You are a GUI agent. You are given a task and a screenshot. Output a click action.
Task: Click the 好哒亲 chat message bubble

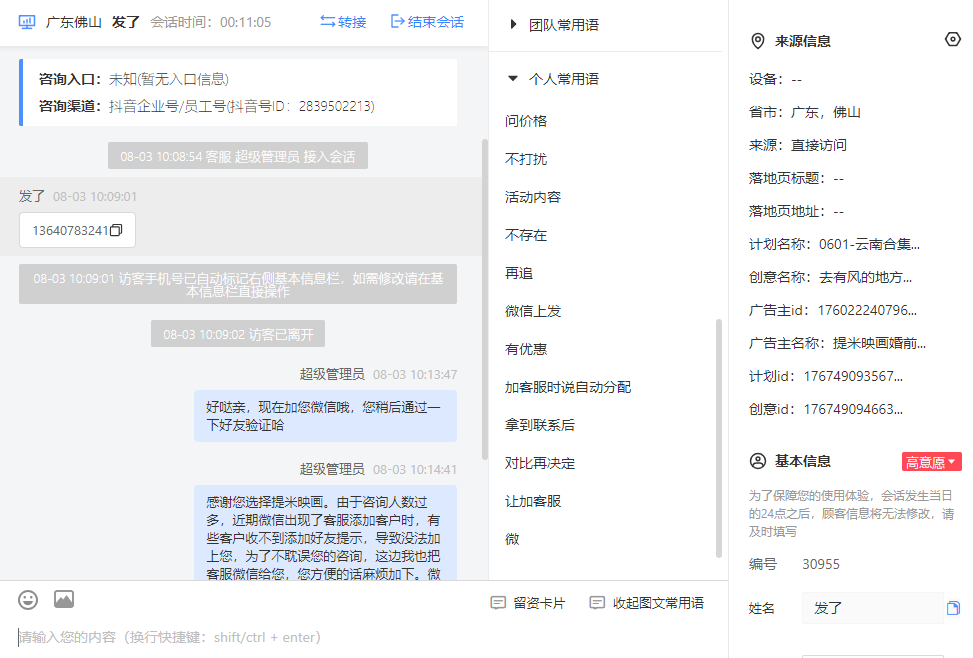point(325,416)
